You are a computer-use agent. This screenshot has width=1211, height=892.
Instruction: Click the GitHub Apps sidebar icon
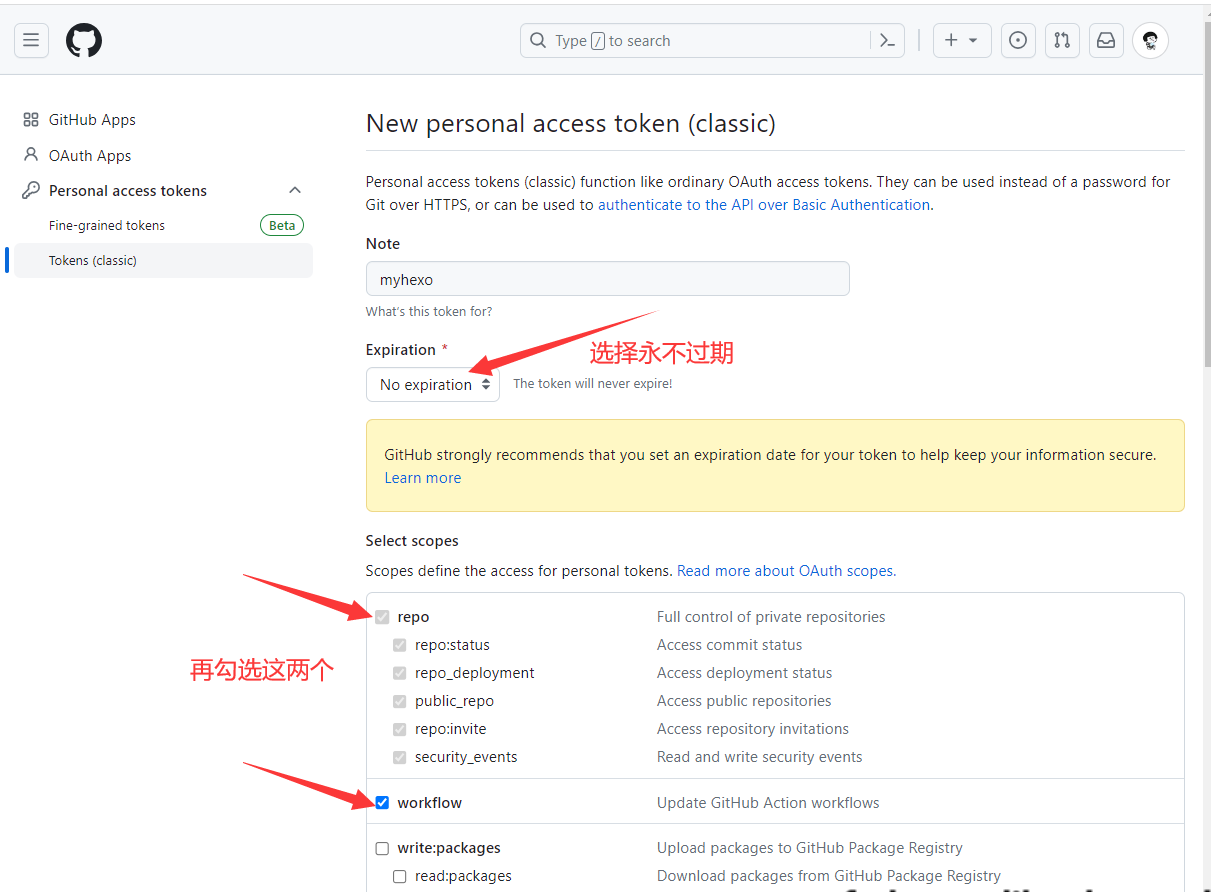(31, 120)
